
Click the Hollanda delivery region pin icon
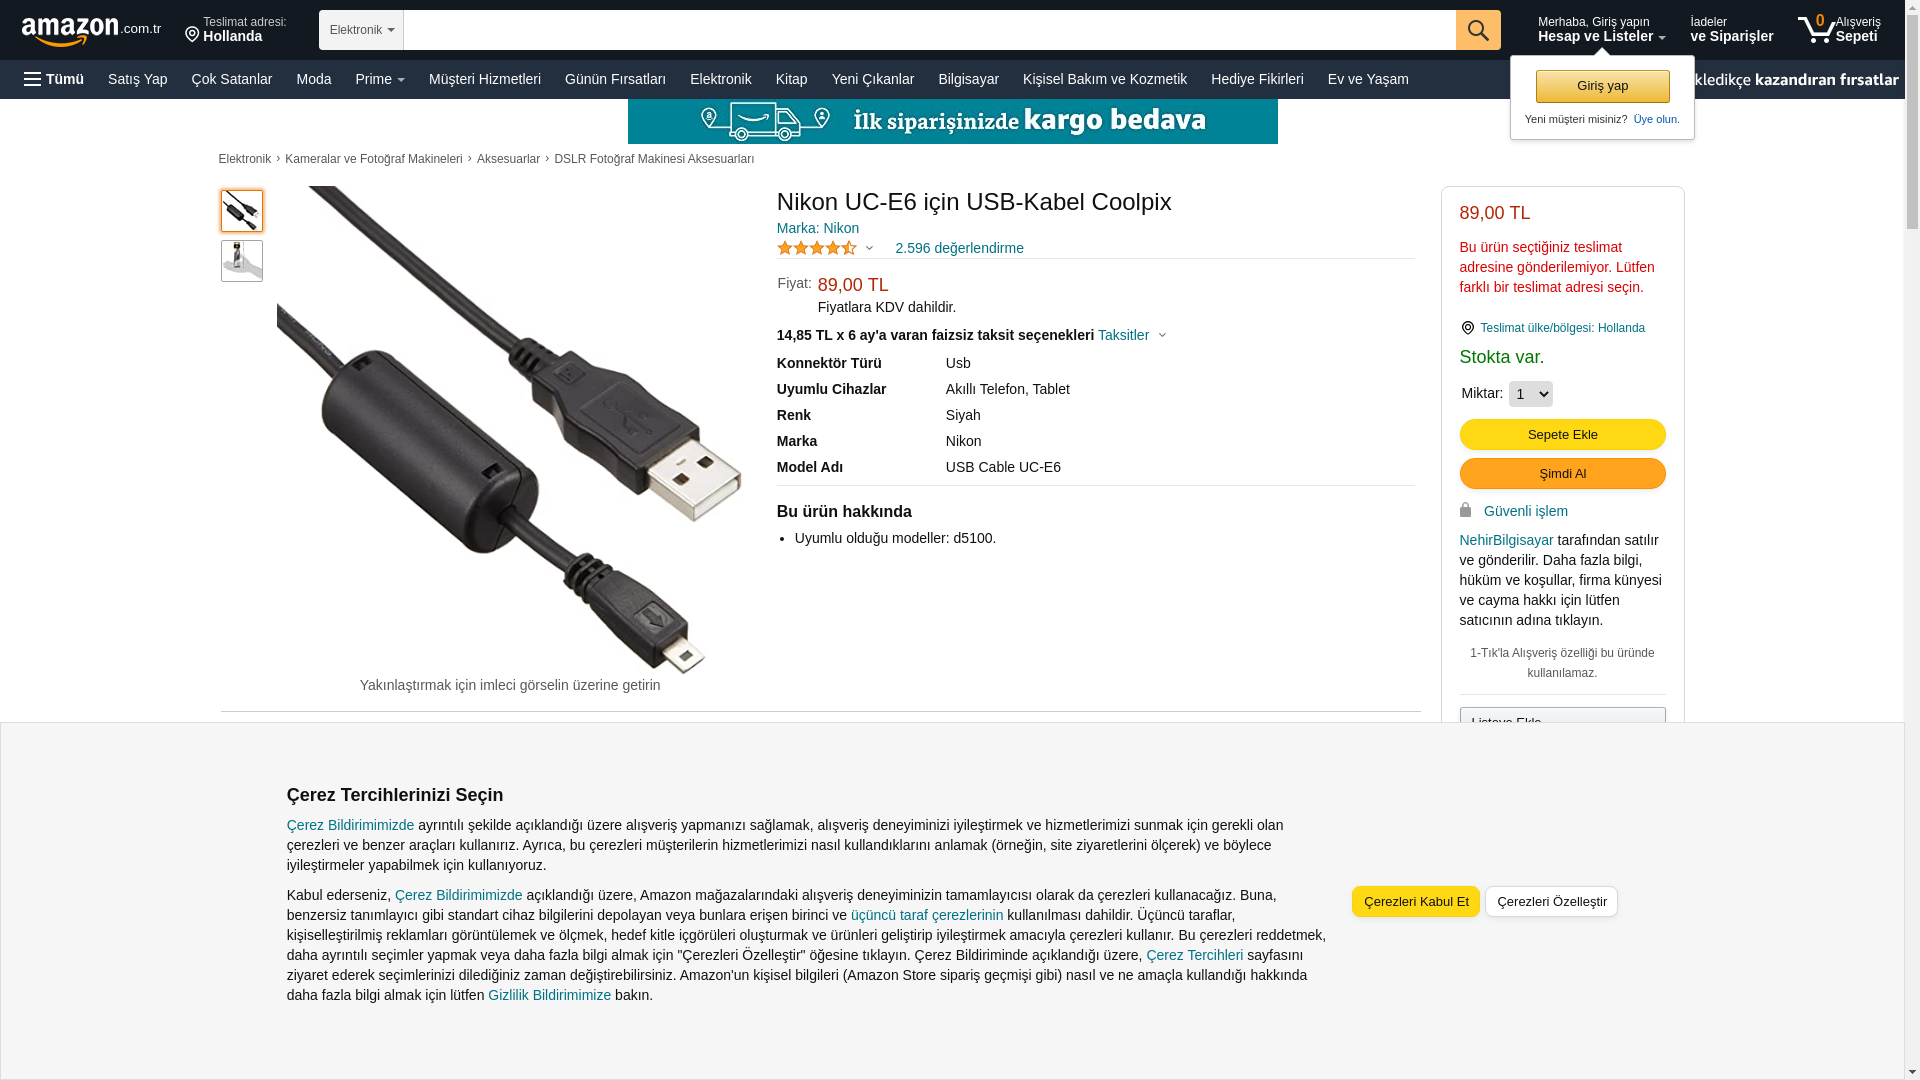point(1467,328)
